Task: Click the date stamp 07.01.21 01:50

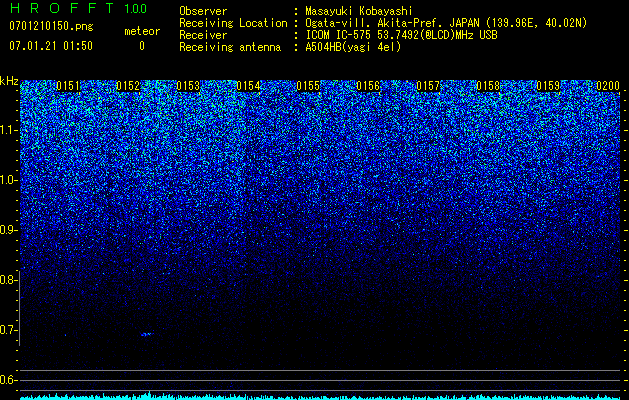Action: pos(51,46)
